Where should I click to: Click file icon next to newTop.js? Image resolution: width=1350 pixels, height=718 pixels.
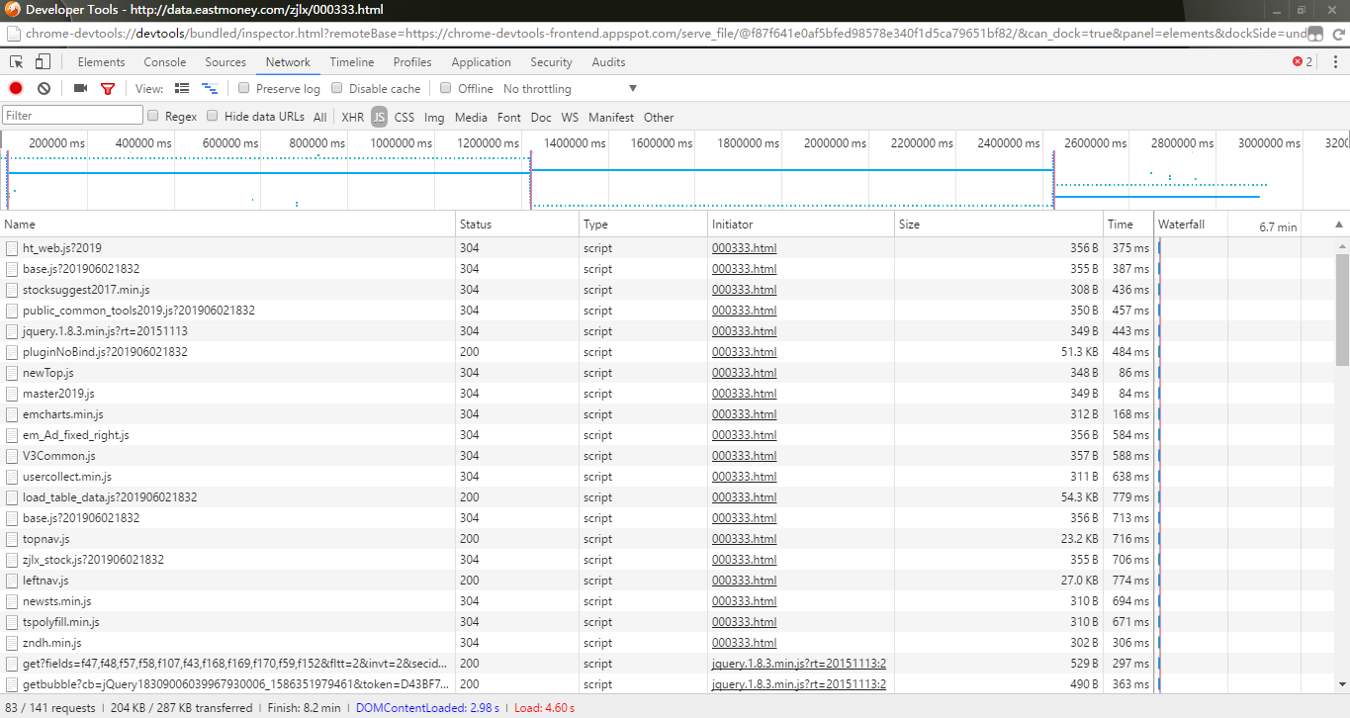tap(12, 373)
